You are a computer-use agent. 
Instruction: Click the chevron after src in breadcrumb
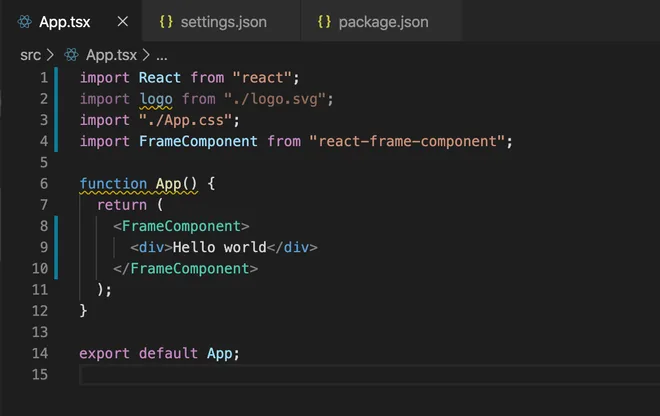50,55
